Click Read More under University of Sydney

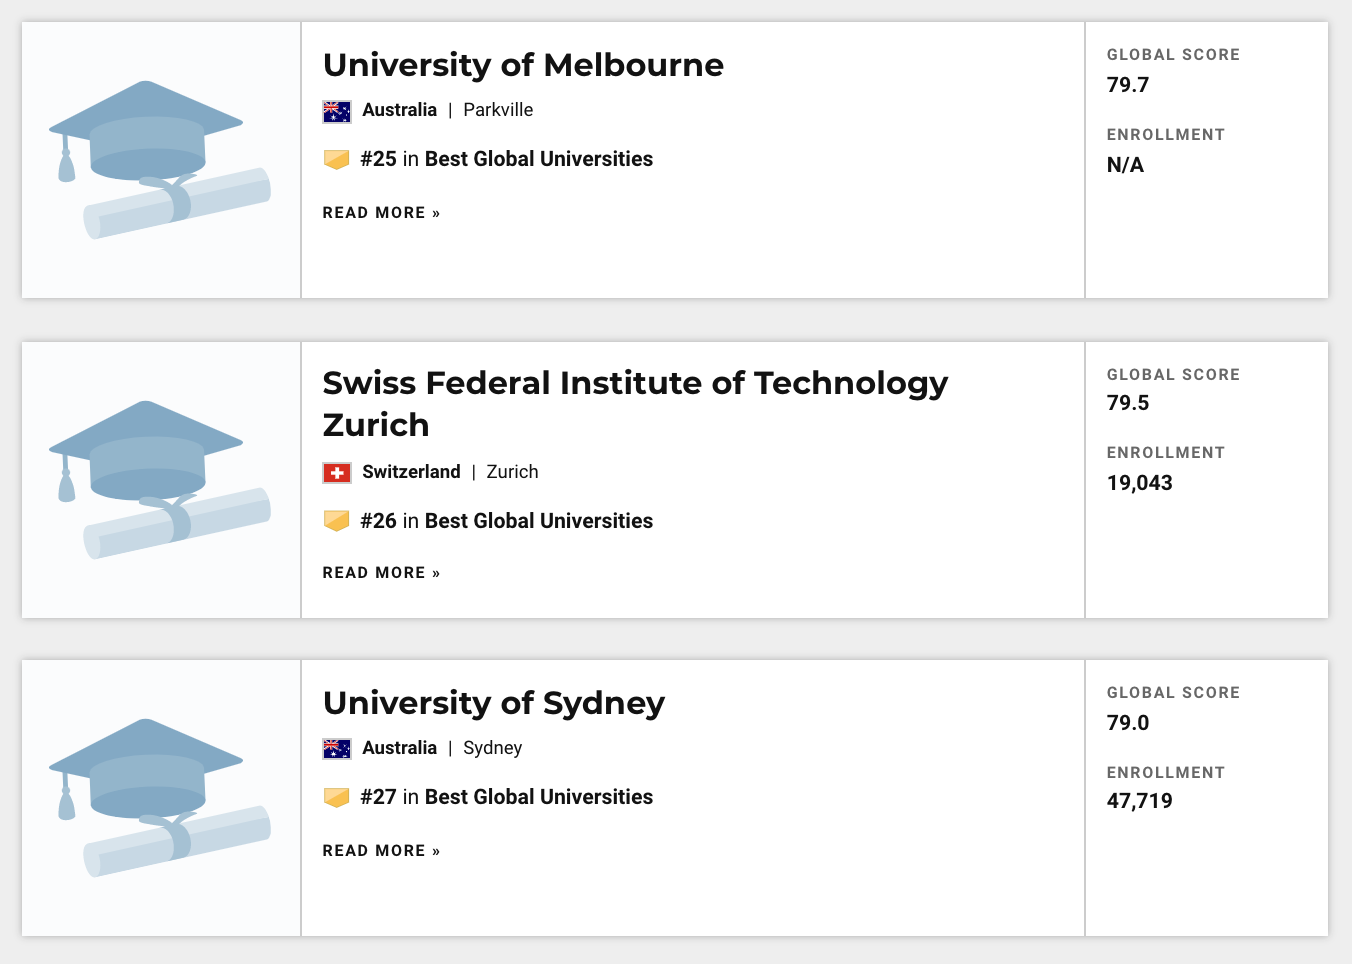(381, 851)
